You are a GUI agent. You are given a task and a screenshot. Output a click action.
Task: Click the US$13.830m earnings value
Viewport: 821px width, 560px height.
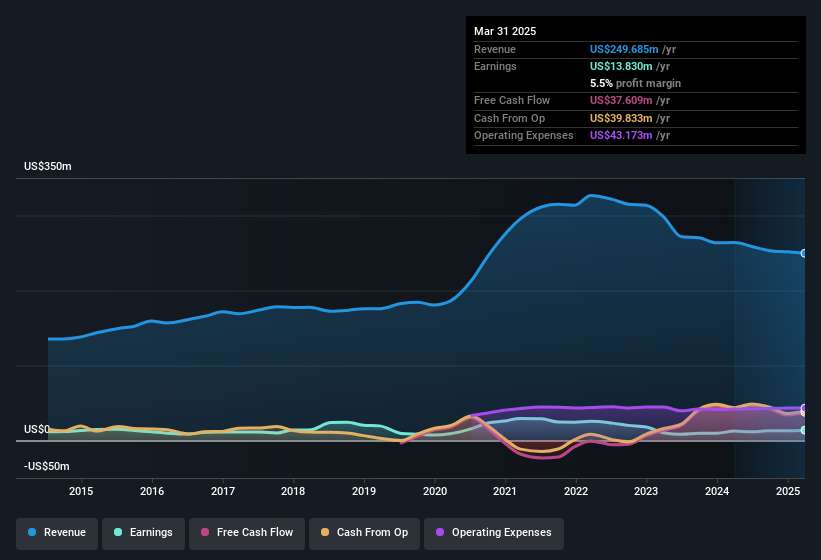[621, 66]
